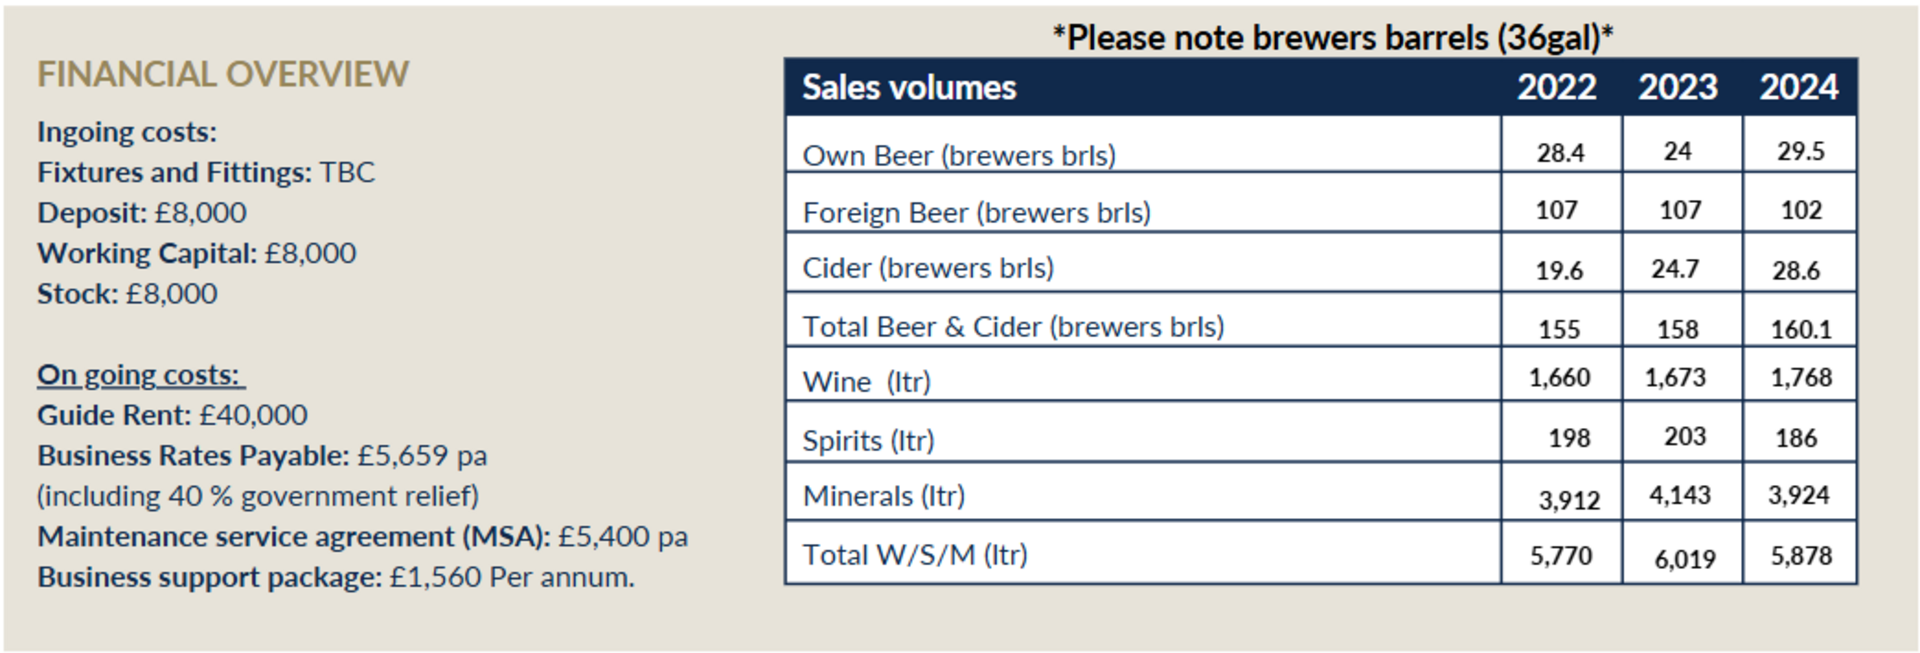Select the Business Rates Payable line
Image resolution: width=1920 pixels, height=653 pixels.
[262, 456]
